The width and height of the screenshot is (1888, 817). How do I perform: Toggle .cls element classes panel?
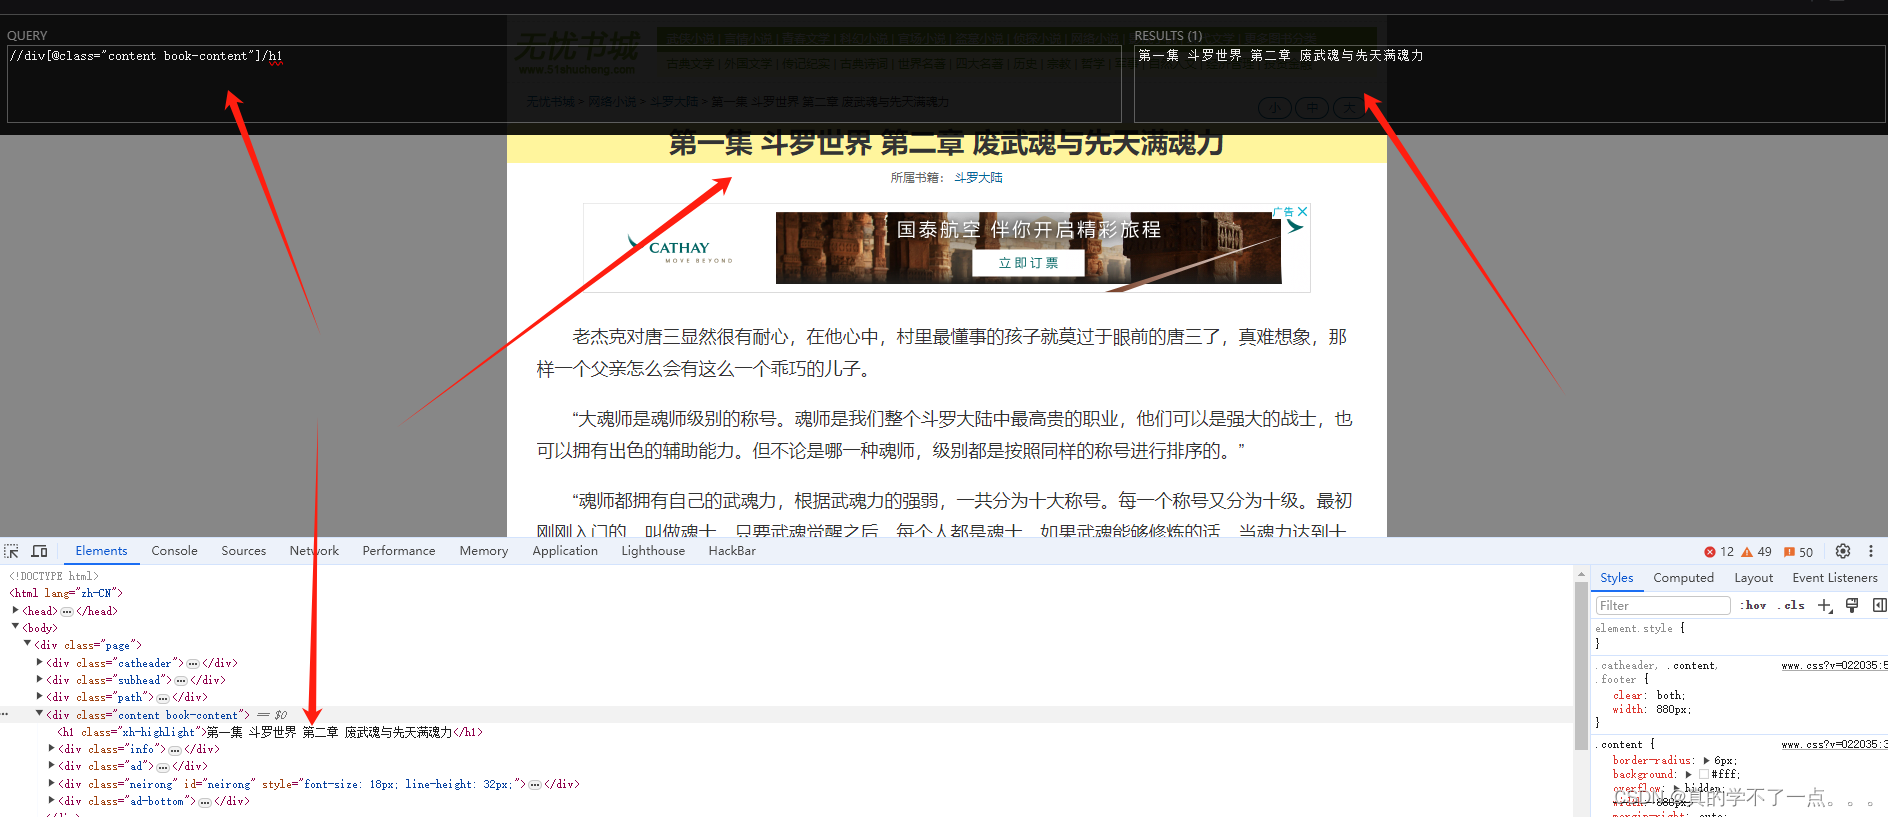(1791, 605)
